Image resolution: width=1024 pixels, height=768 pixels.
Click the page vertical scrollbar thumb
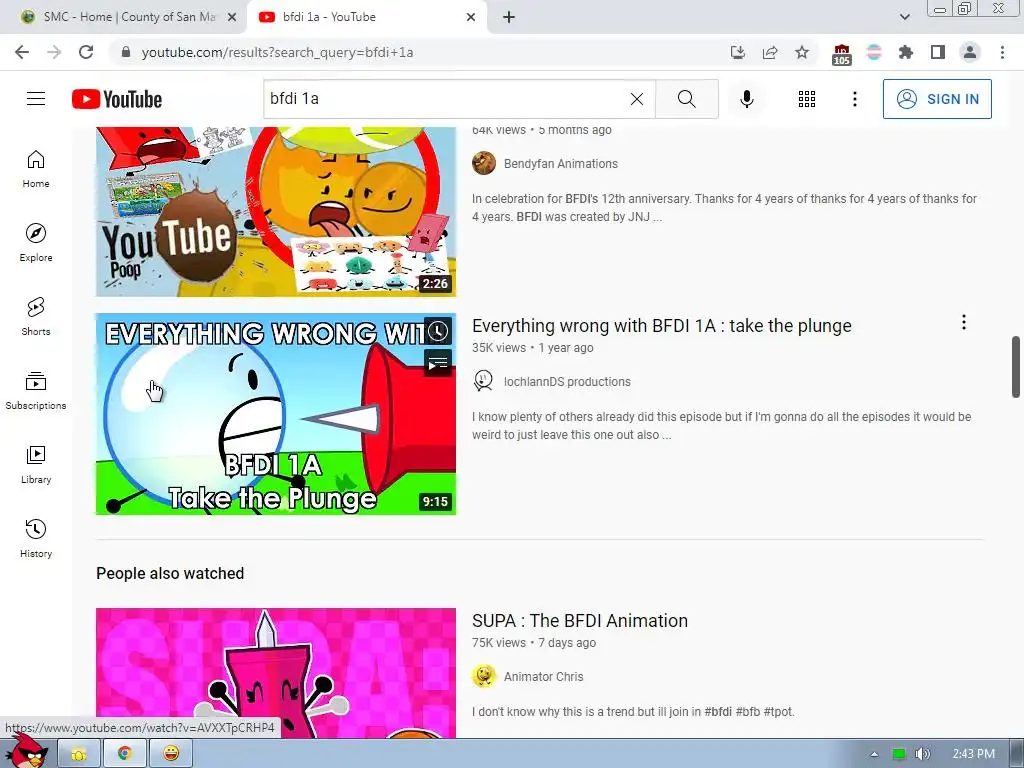[1016, 367]
